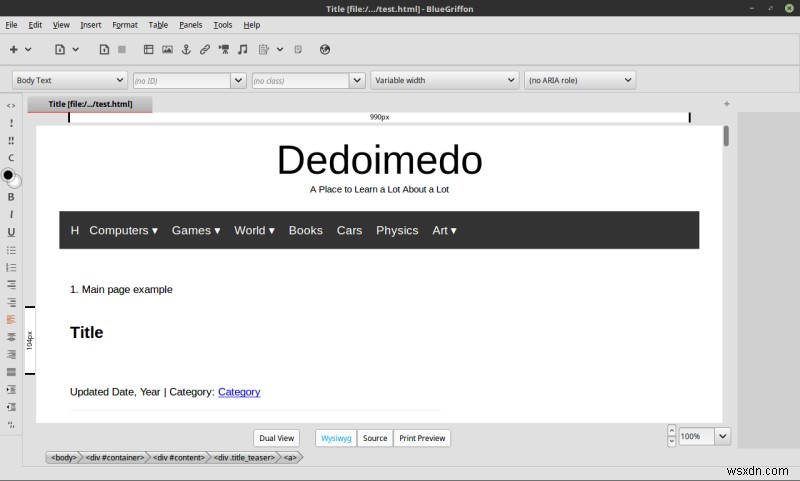This screenshot has height=481, width=800.
Task: Click the globe browser preview icon
Action: [x=325, y=49]
